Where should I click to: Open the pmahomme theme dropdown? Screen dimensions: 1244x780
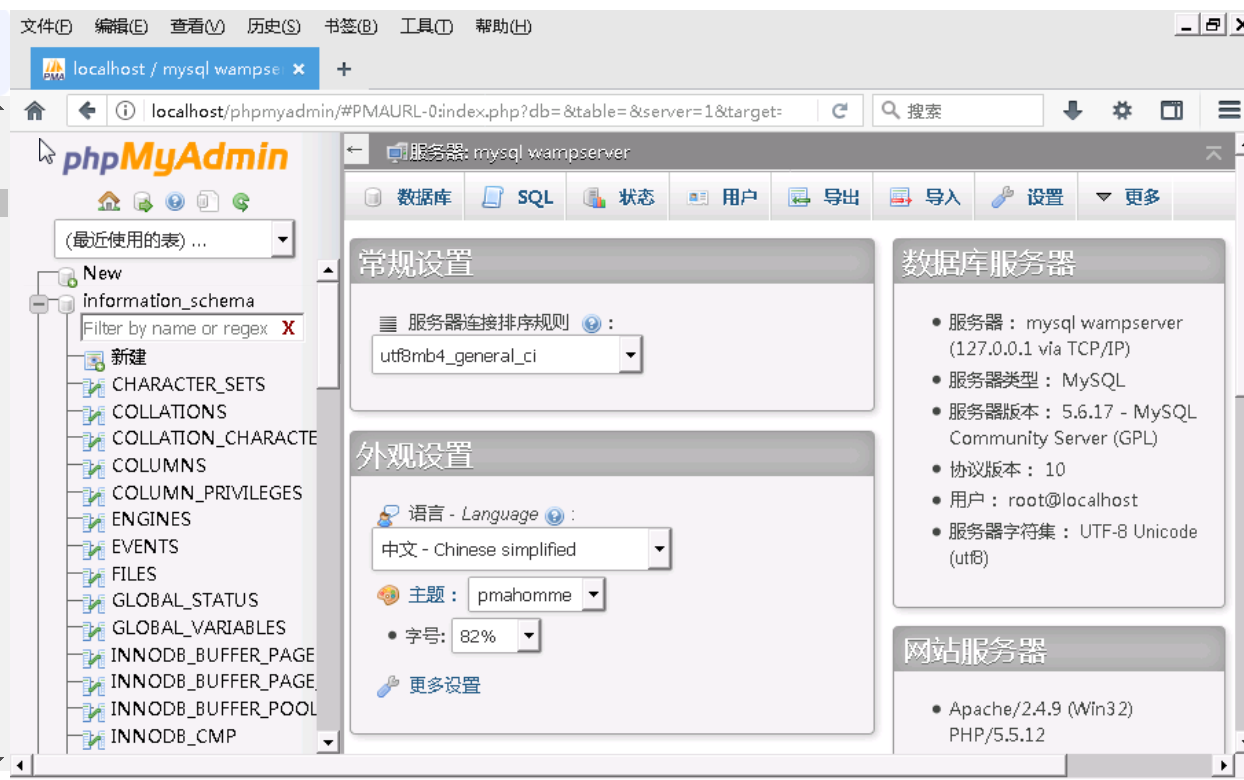pyautogui.click(x=536, y=595)
